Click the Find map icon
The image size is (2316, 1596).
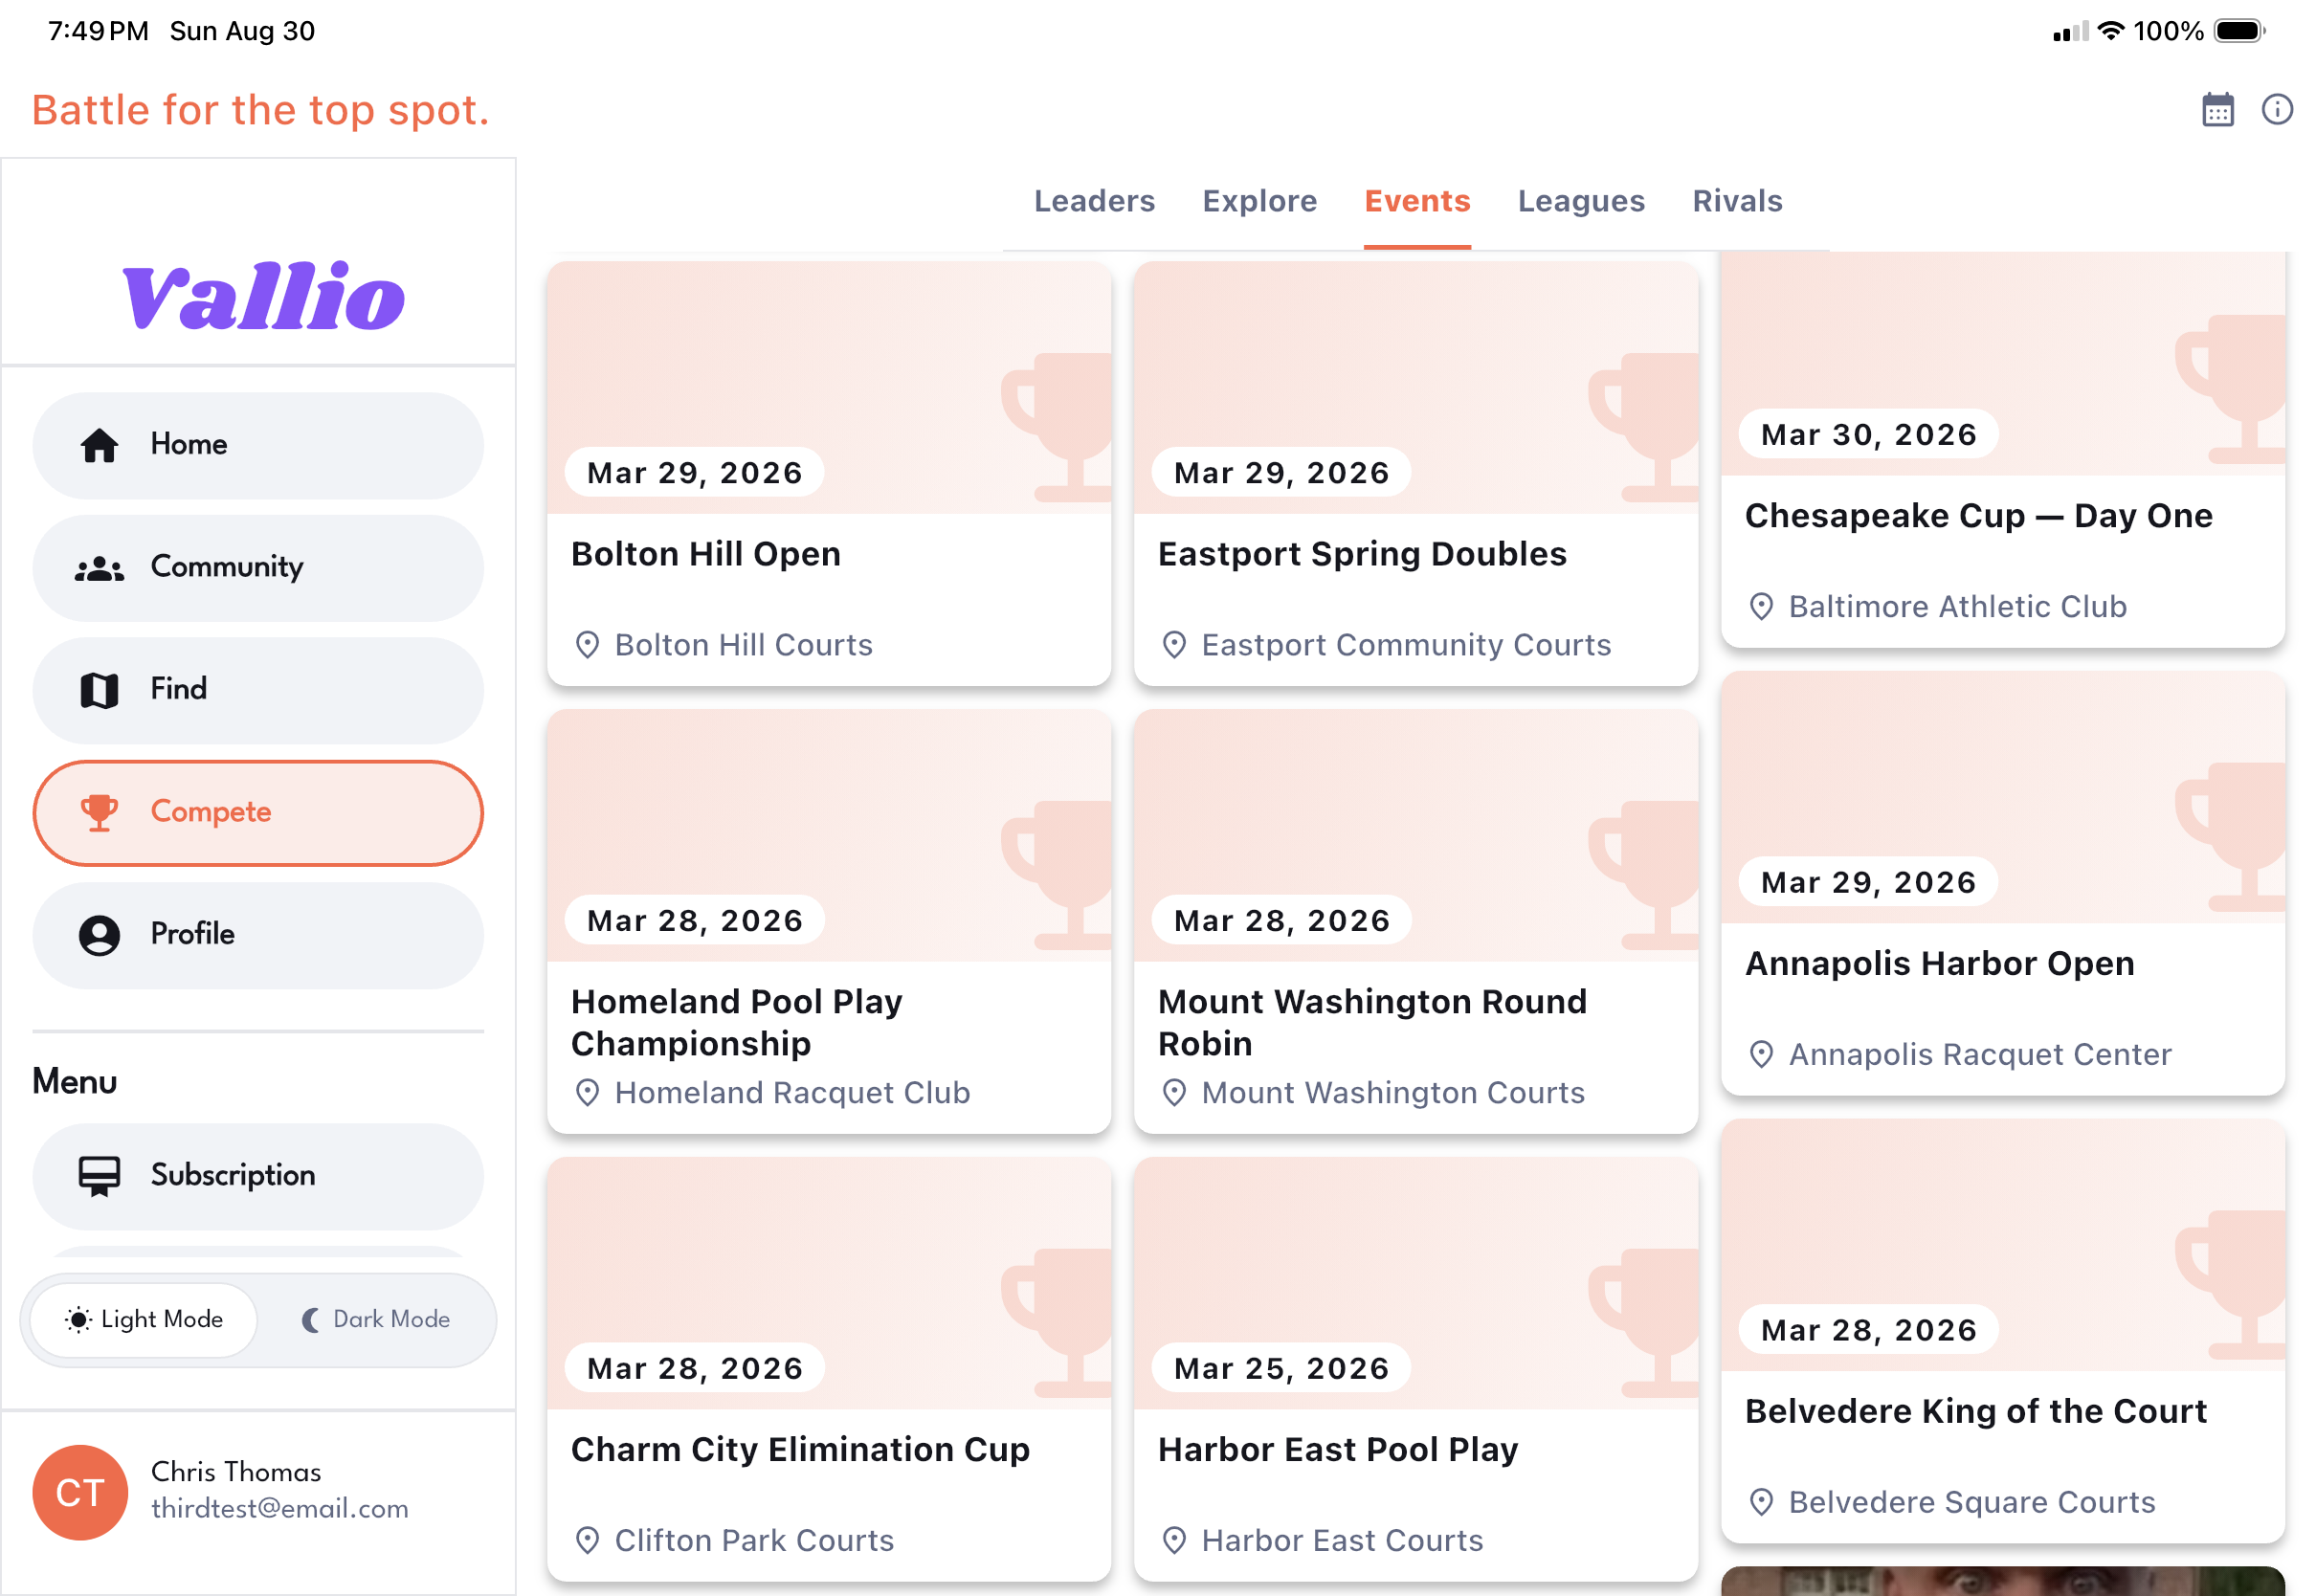click(x=99, y=690)
